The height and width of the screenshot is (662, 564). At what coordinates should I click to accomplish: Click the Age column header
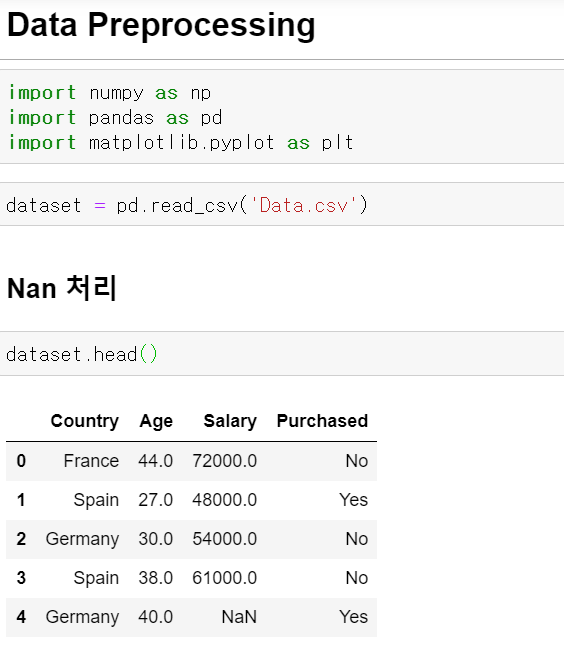click(156, 421)
